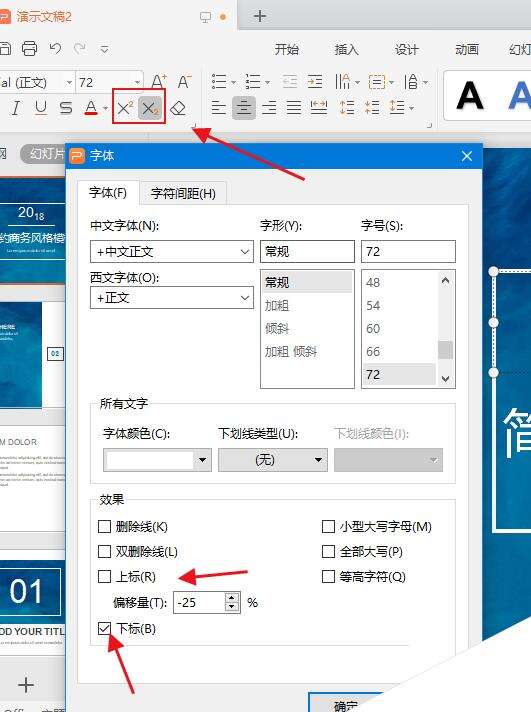This screenshot has width=531, height=712.
Task: Apply distributed alignment icon
Action: tap(319, 108)
